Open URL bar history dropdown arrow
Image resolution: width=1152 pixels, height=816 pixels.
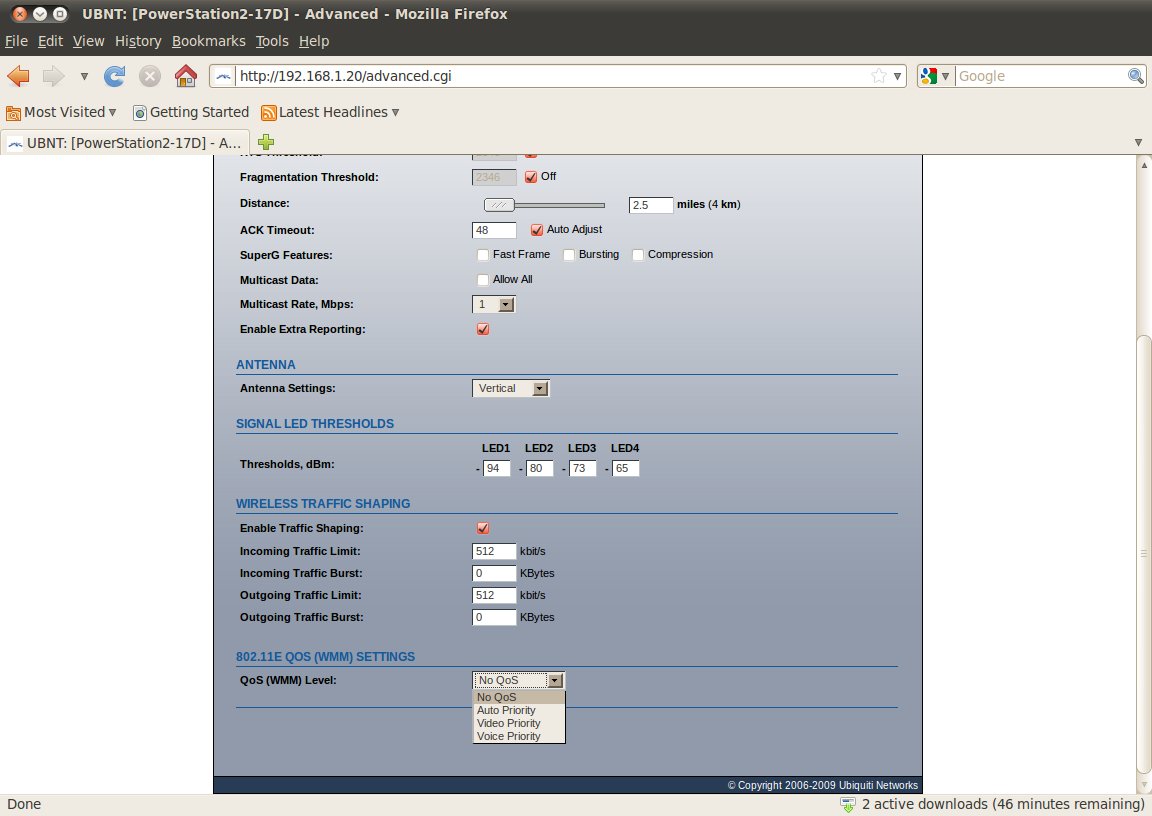897,76
